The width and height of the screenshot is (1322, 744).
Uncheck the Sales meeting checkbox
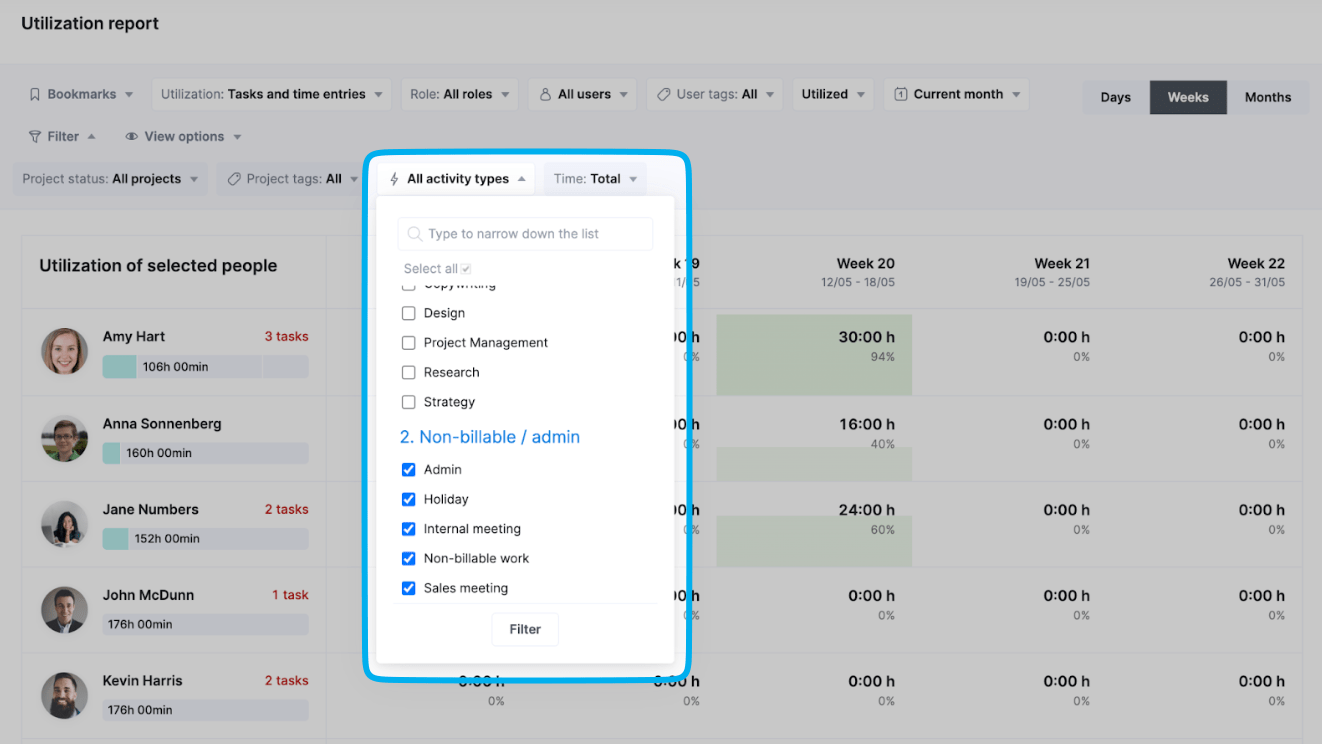pyautogui.click(x=408, y=588)
